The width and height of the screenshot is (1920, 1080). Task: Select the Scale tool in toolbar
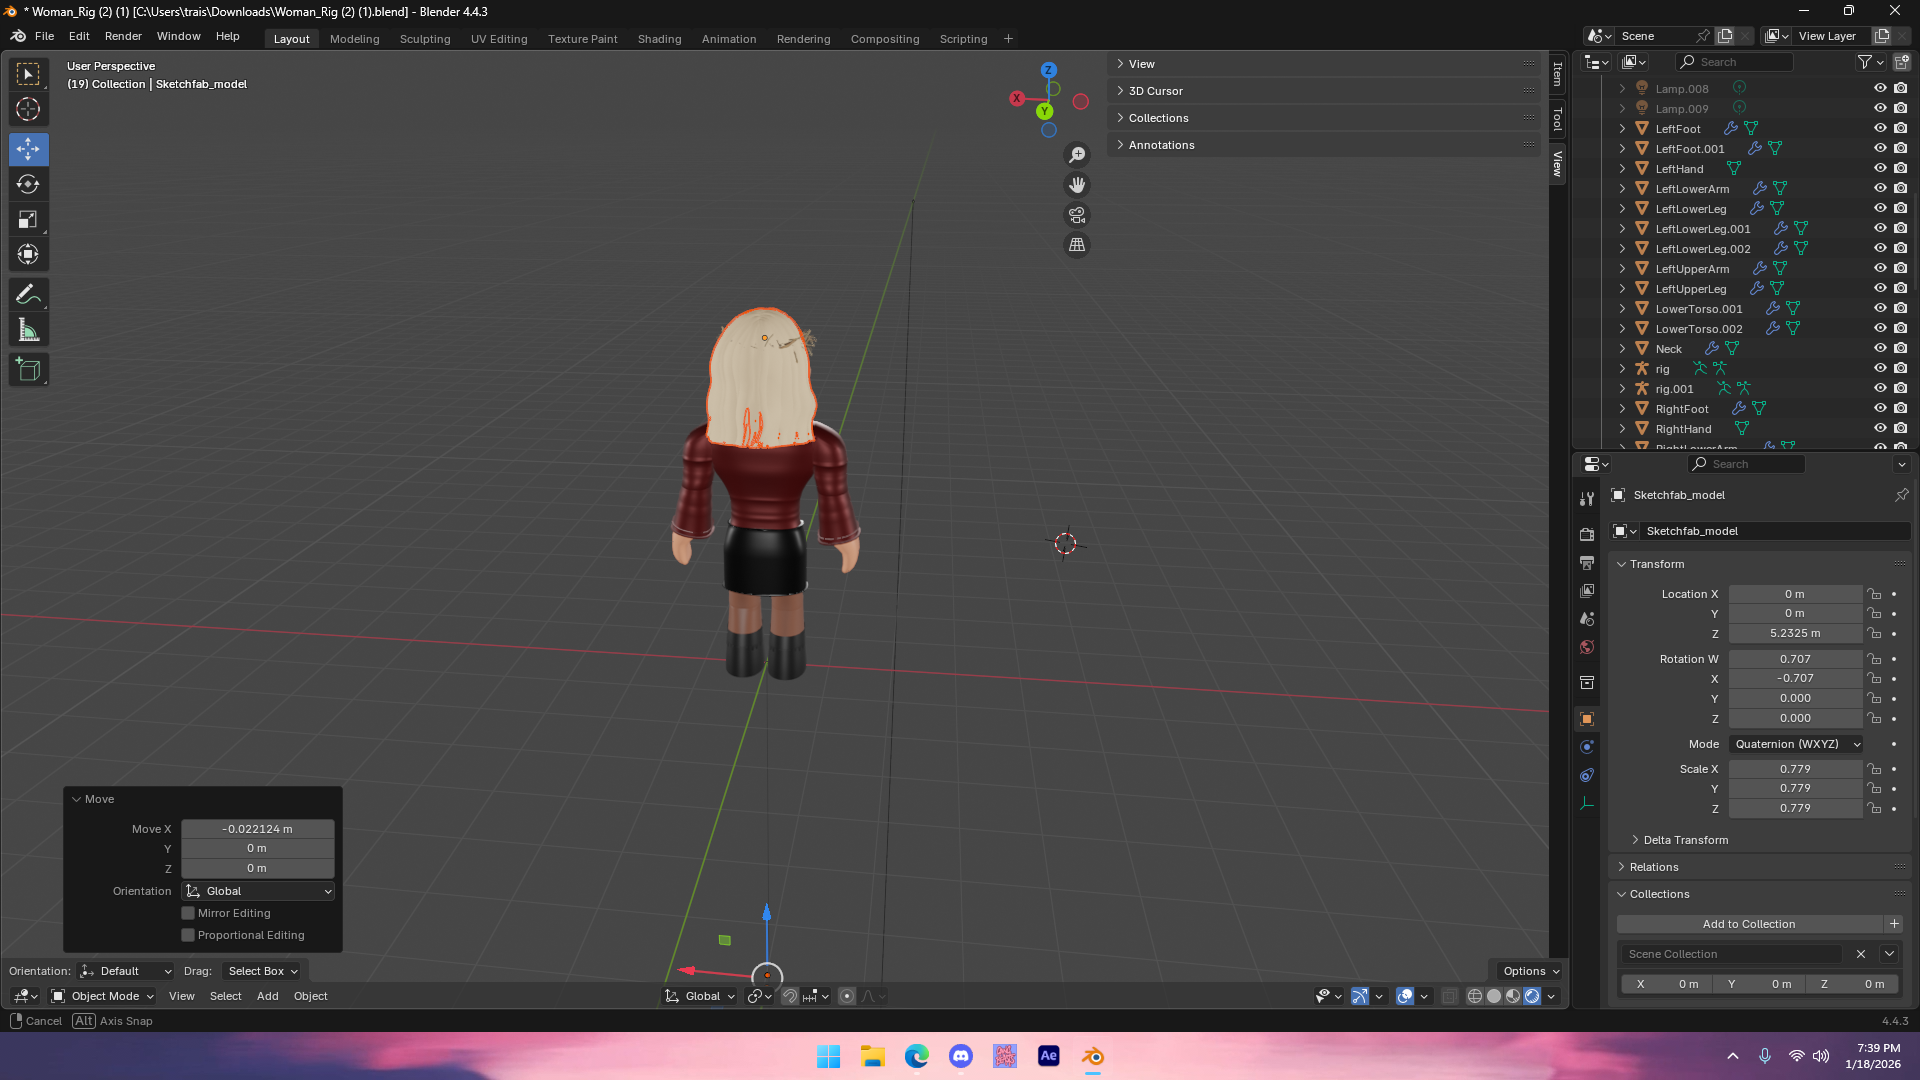pos(28,220)
